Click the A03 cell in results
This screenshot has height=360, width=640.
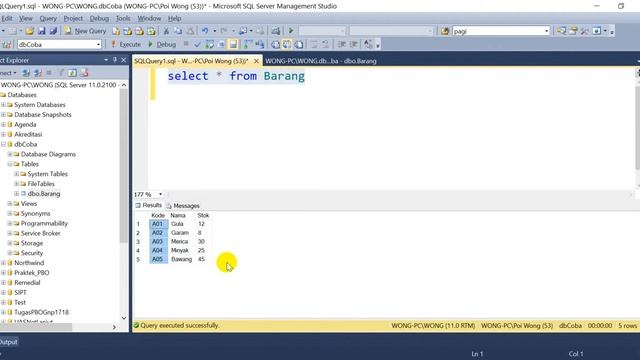coord(158,242)
